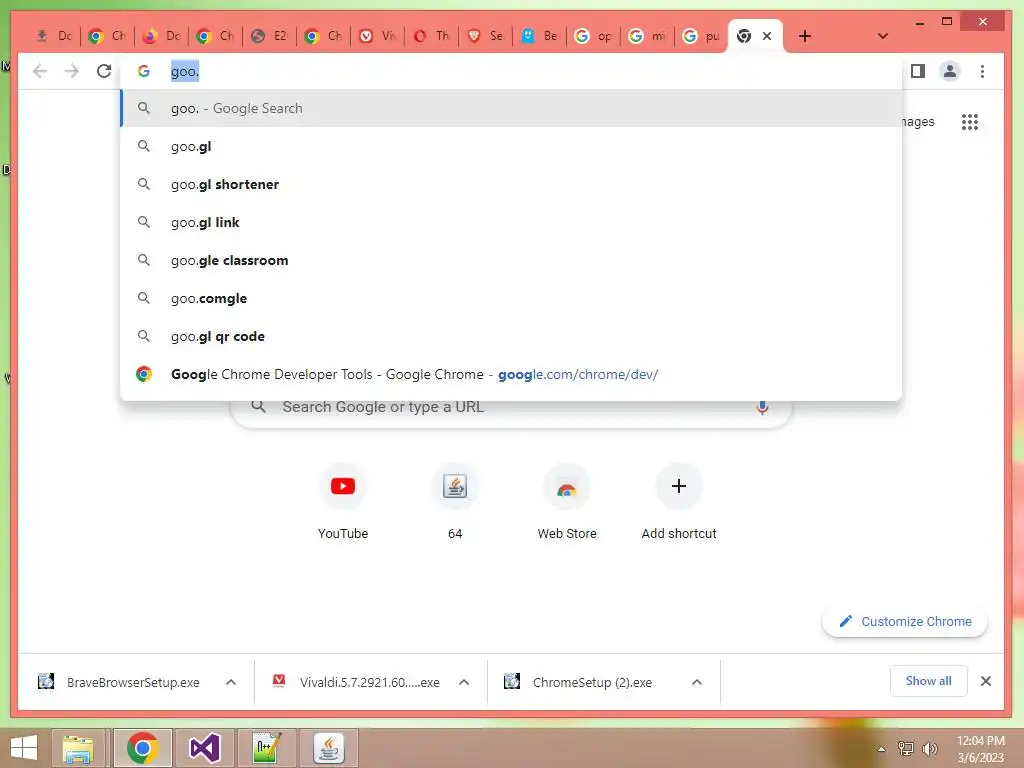Viewport: 1024px width, 768px height.
Task: Expand options for ChromeSetup (2).exe
Action: point(697,682)
